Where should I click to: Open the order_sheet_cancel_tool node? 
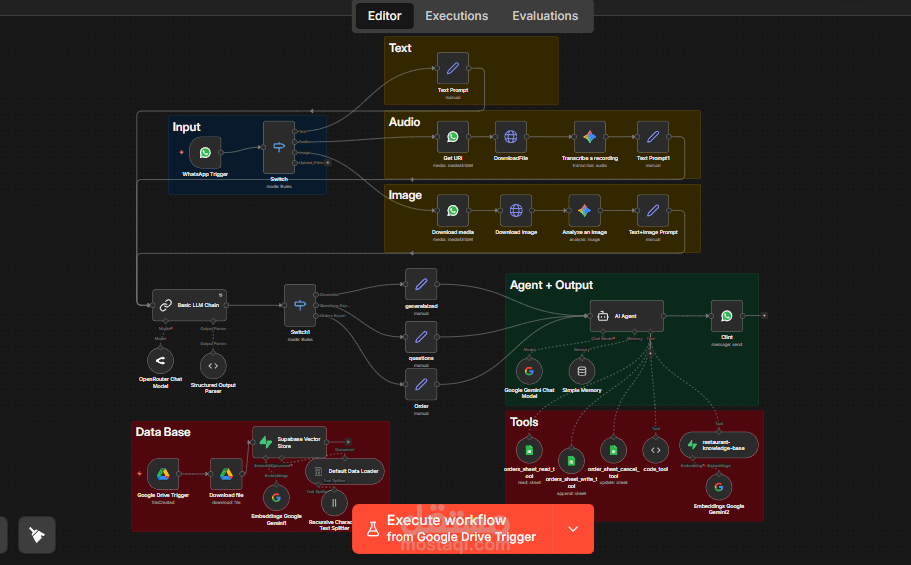(614, 450)
